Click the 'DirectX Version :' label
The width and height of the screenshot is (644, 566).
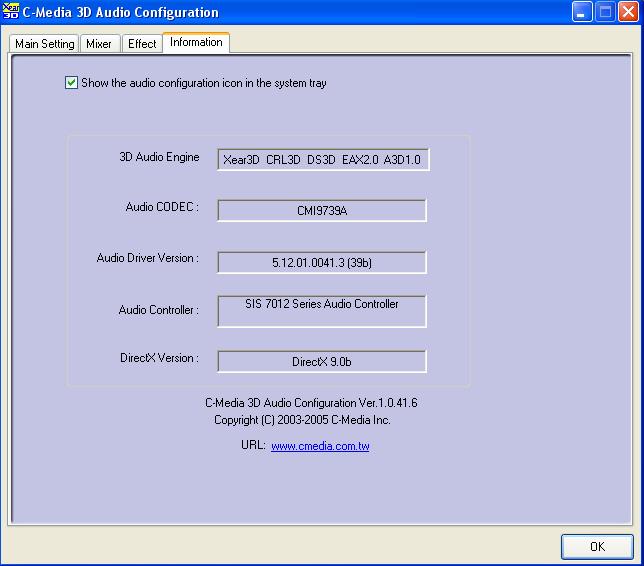pyautogui.click(x=159, y=358)
